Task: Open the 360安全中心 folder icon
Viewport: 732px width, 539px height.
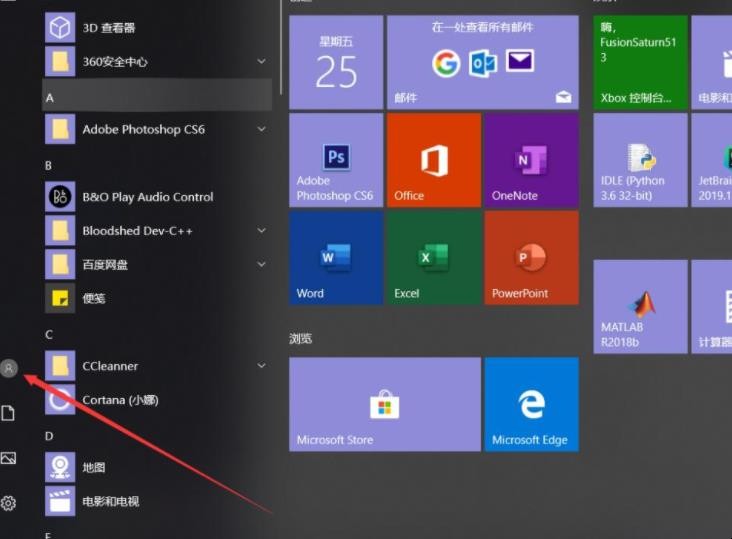Action: (x=60, y=61)
